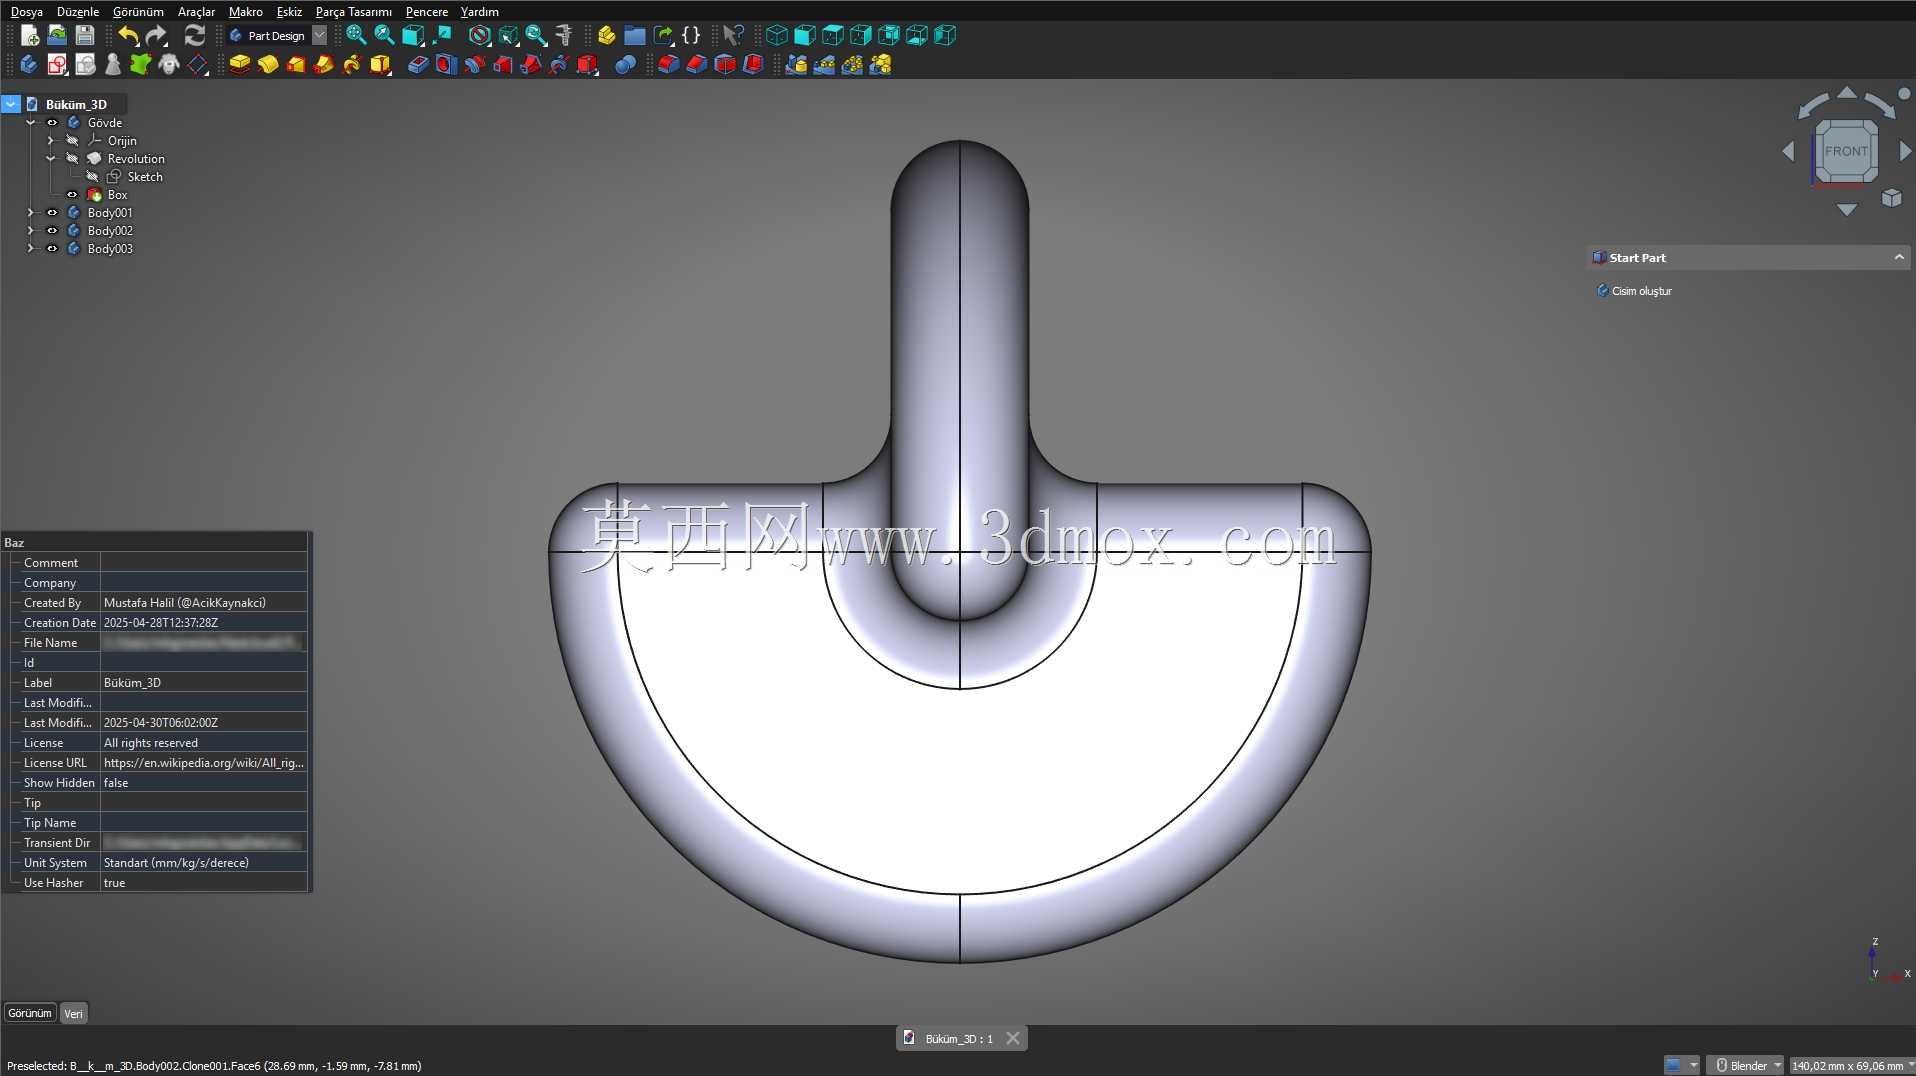Click the What's This help cursor icon
Viewport: 1916px width, 1076px height.
[733, 36]
